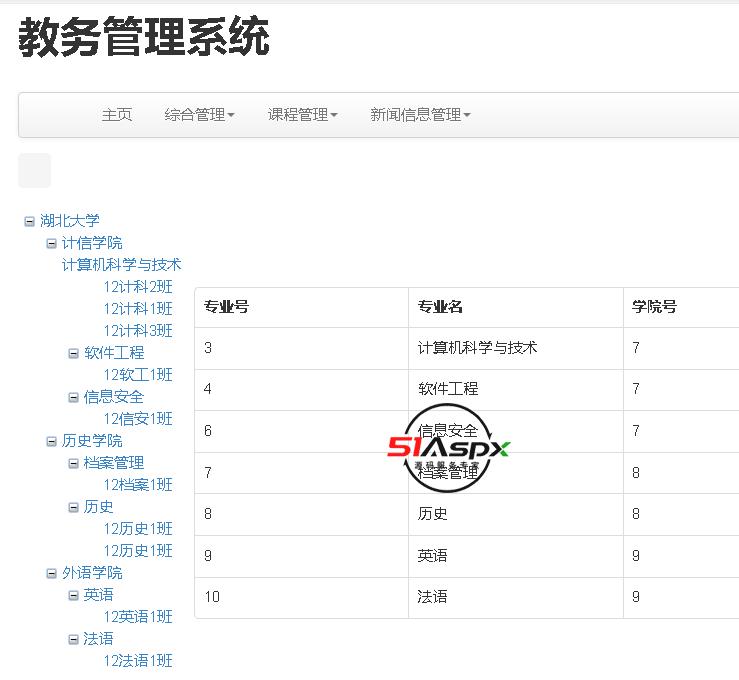The width and height of the screenshot is (739, 680).
Task: Collapse the 外语学院 branch via its icon
Action: pyautogui.click(x=51, y=573)
